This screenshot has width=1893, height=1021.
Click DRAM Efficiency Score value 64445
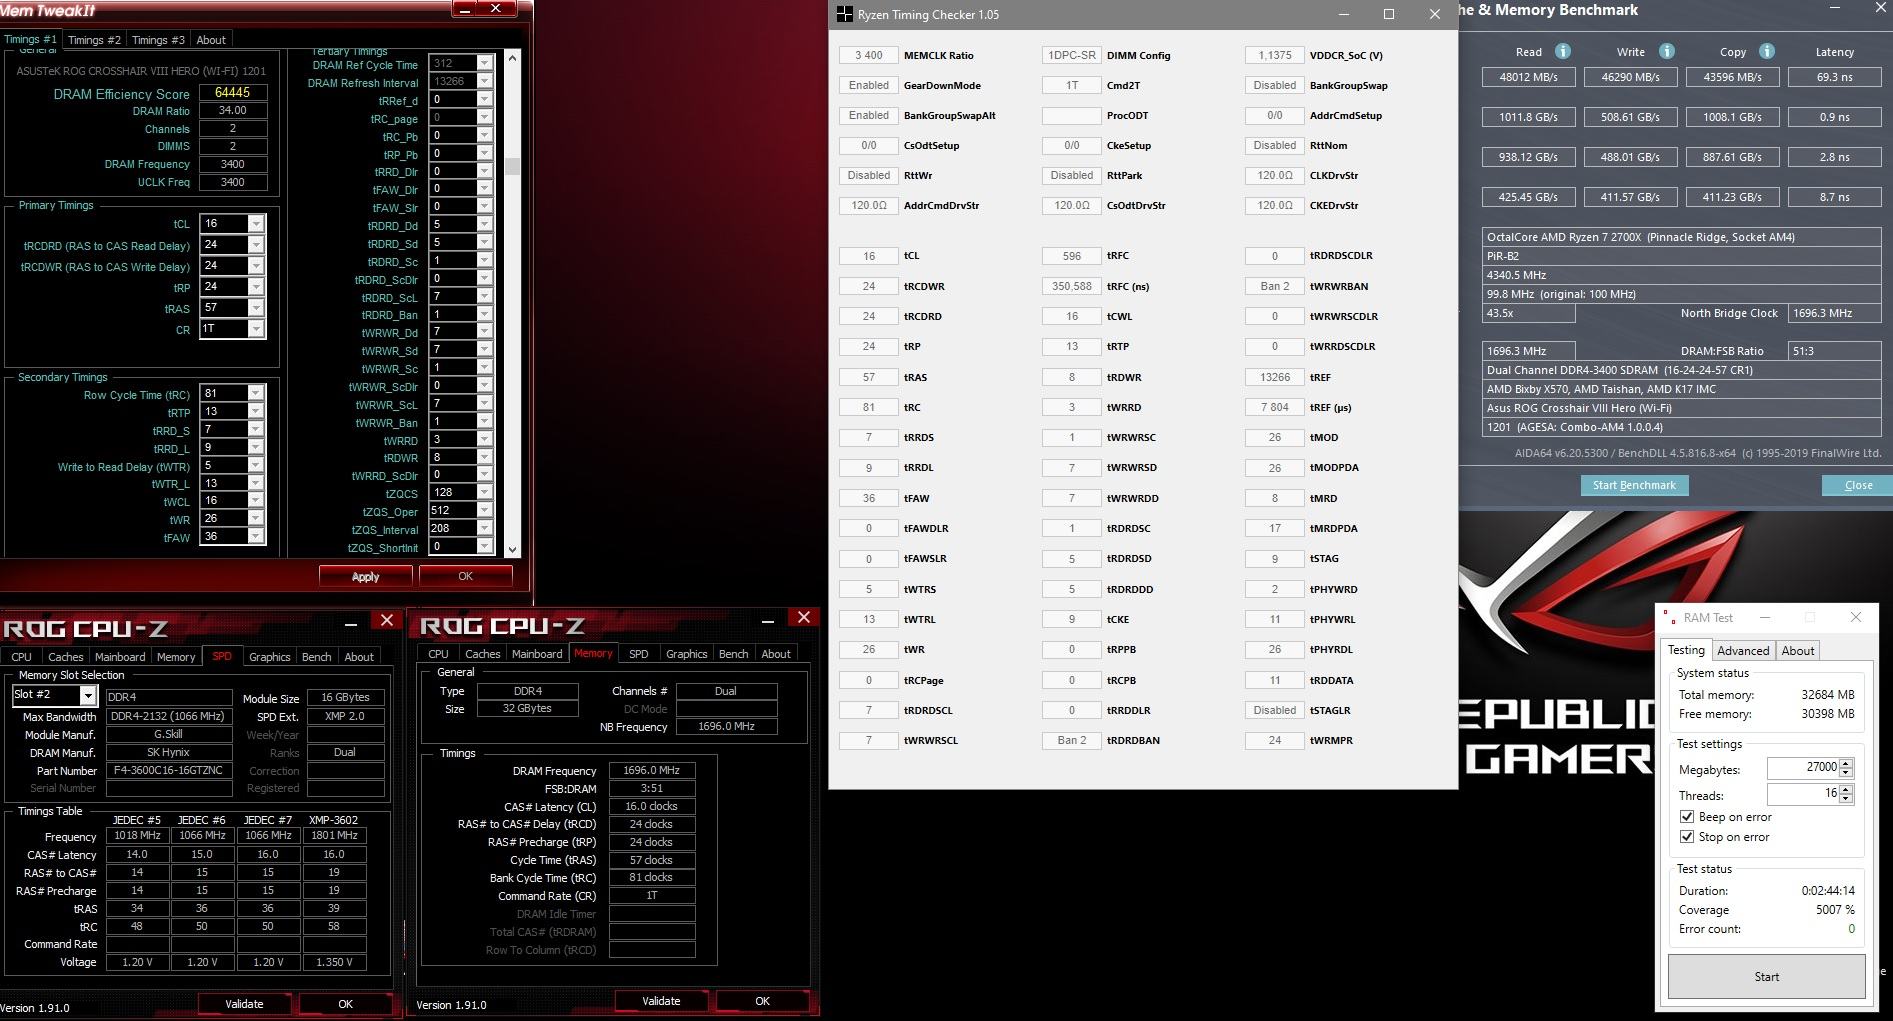[232, 92]
